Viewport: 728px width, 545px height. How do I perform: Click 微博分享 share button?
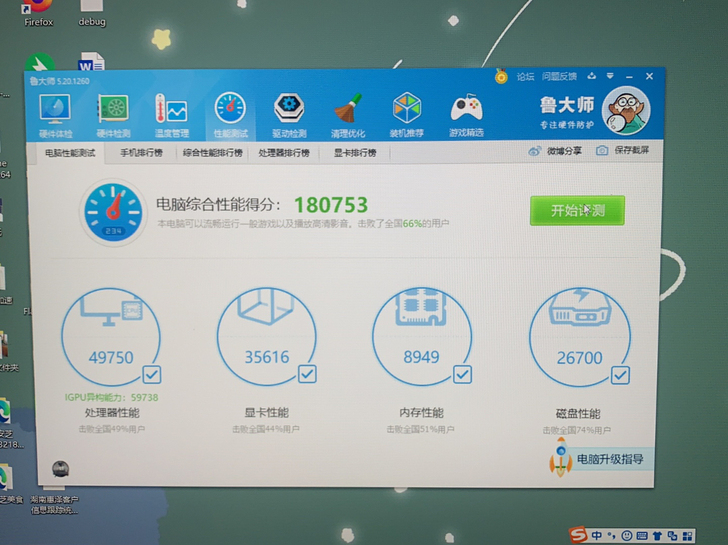pos(555,151)
